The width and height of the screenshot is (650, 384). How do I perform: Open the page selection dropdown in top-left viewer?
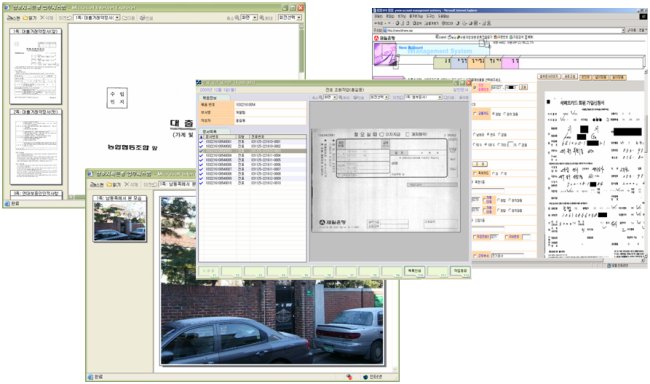(x=97, y=18)
